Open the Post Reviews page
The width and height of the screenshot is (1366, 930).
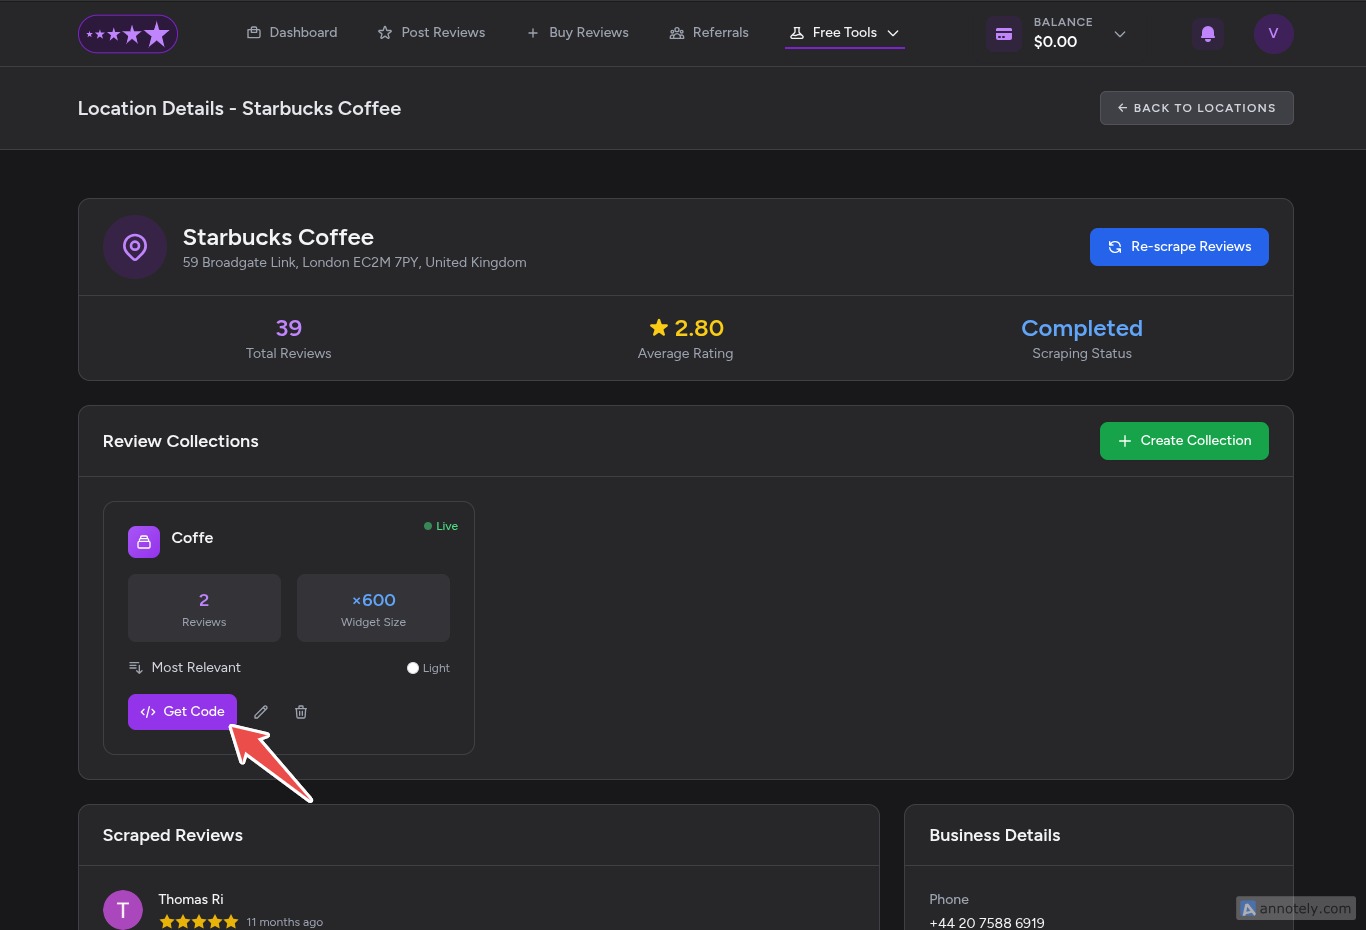tap(432, 33)
